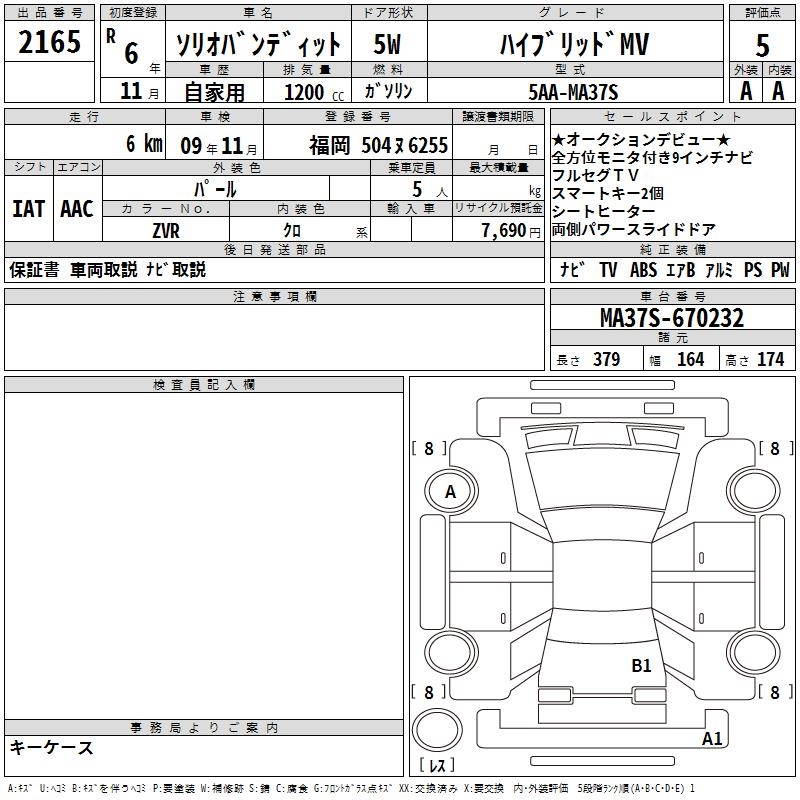Viewport: 800px width, 800px height.
Task: Click the 両側パワースライドドア line
Action: 634,230
